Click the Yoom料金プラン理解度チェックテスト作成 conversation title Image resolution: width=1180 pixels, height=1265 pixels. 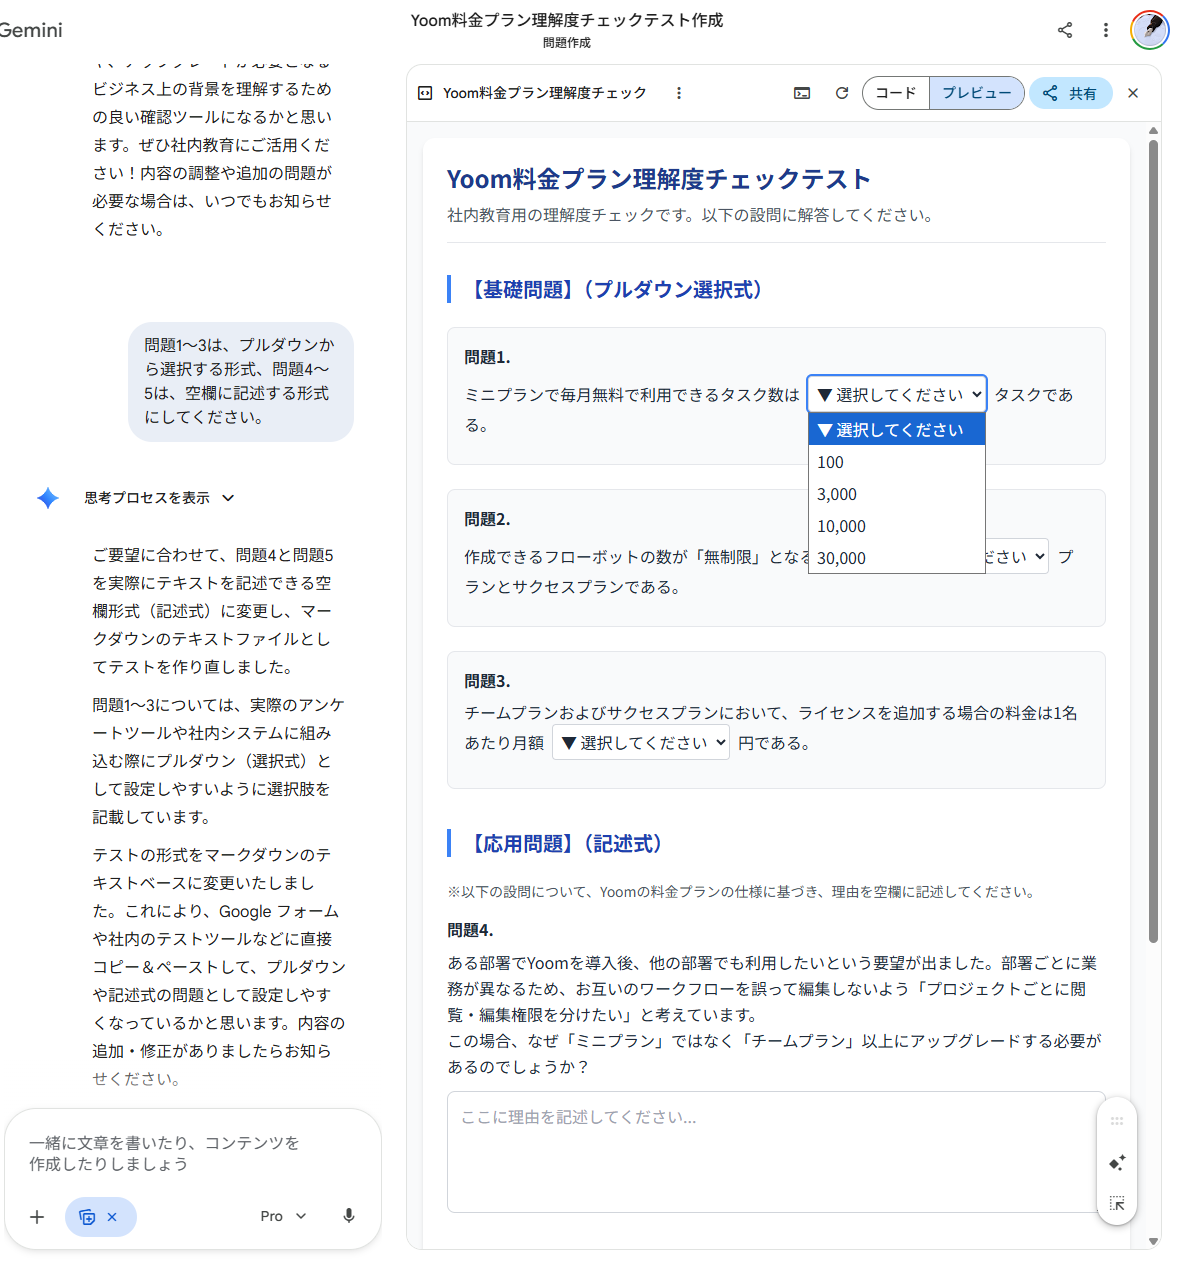click(567, 20)
